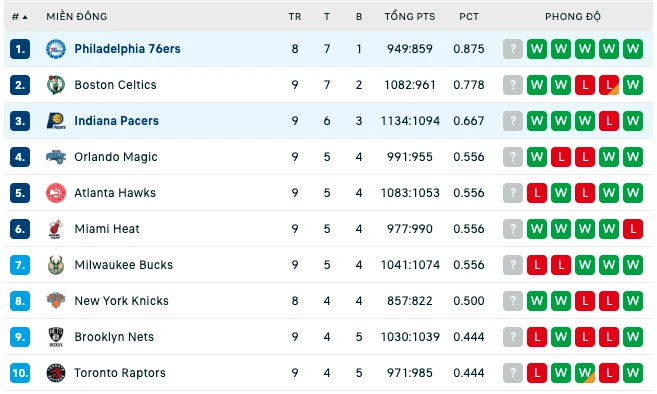
Task: Click the Atlanta Hawks logo
Action: tap(56, 193)
